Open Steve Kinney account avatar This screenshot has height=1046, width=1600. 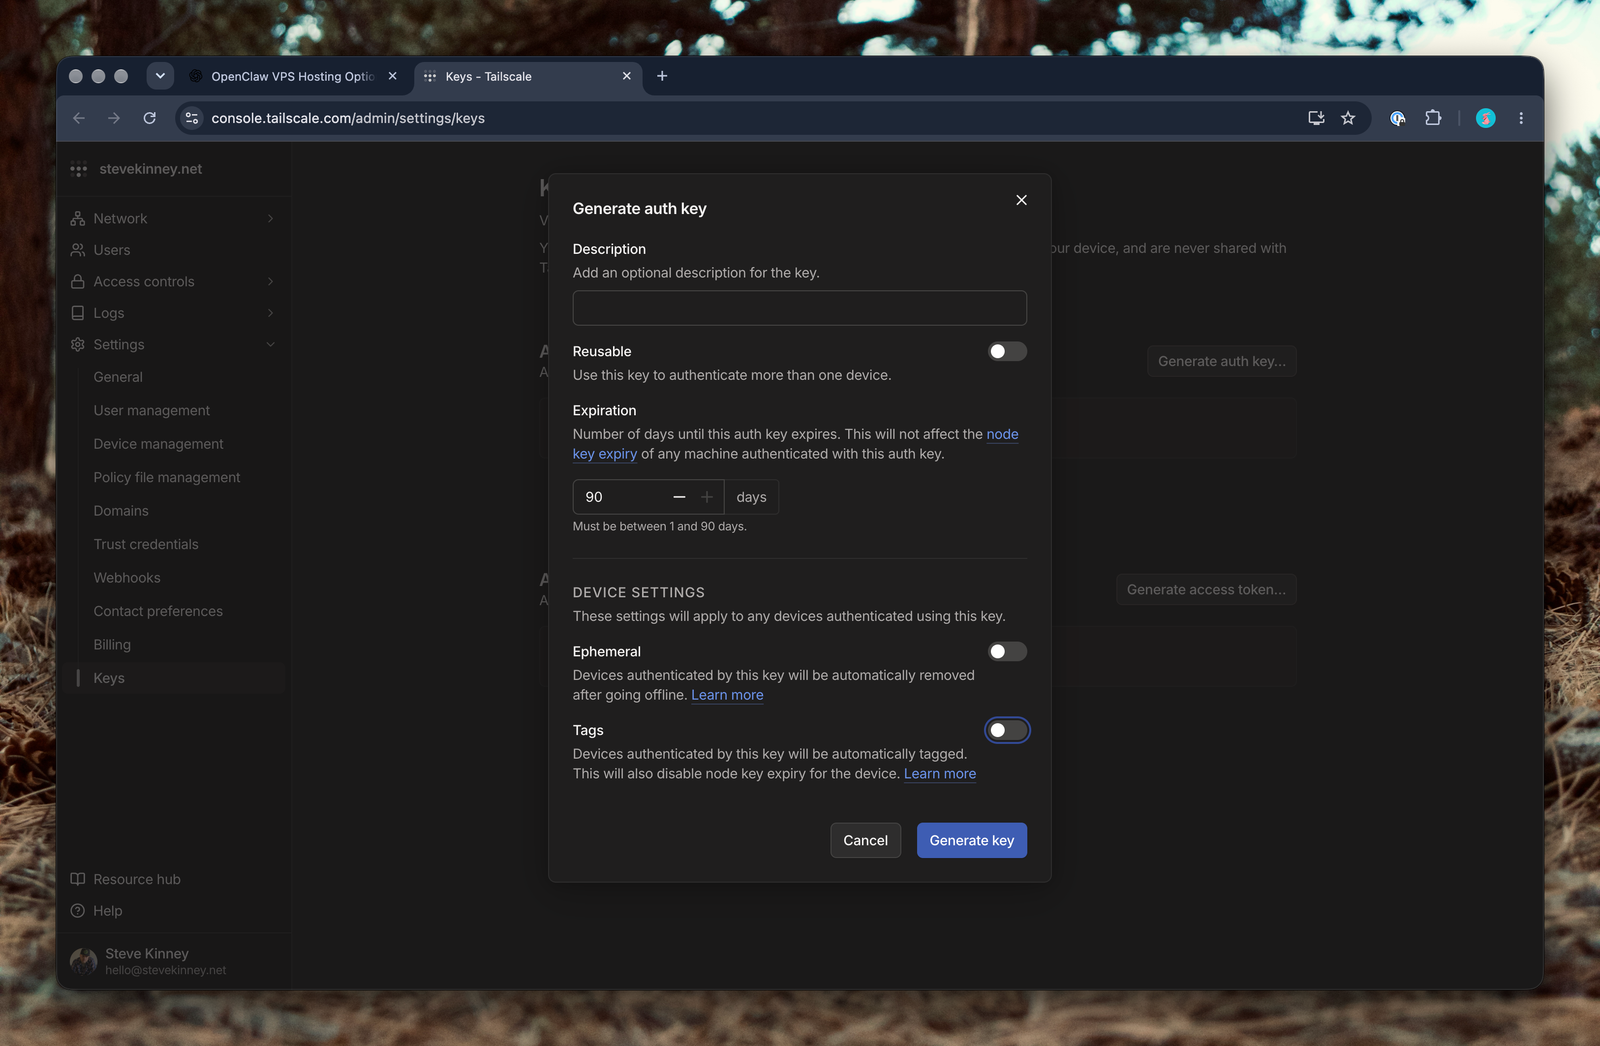(x=84, y=961)
